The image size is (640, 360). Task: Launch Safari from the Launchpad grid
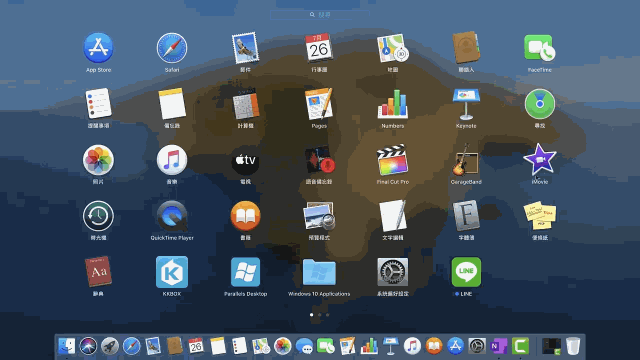tap(172, 48)
